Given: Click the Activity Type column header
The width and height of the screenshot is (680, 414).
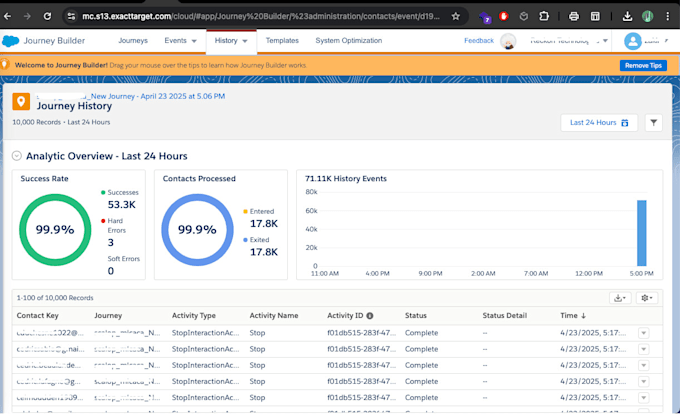Looking at the screenshot, I should click(x=193, y=316).
